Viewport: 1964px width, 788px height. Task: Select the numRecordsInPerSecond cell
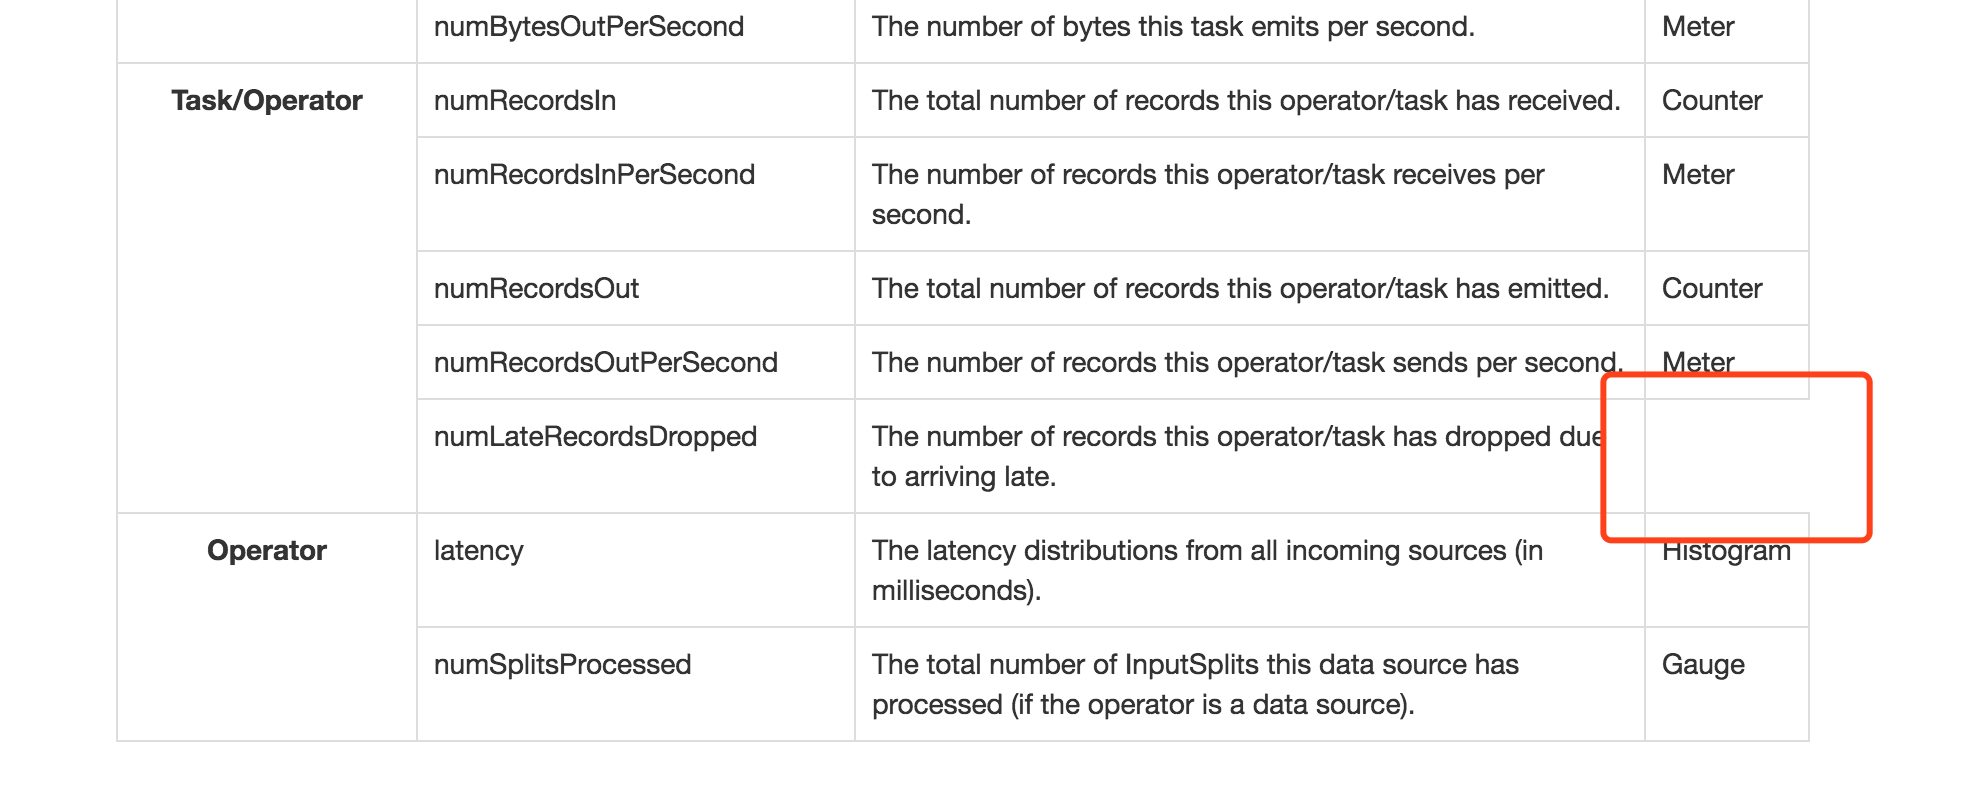[636, 194]
